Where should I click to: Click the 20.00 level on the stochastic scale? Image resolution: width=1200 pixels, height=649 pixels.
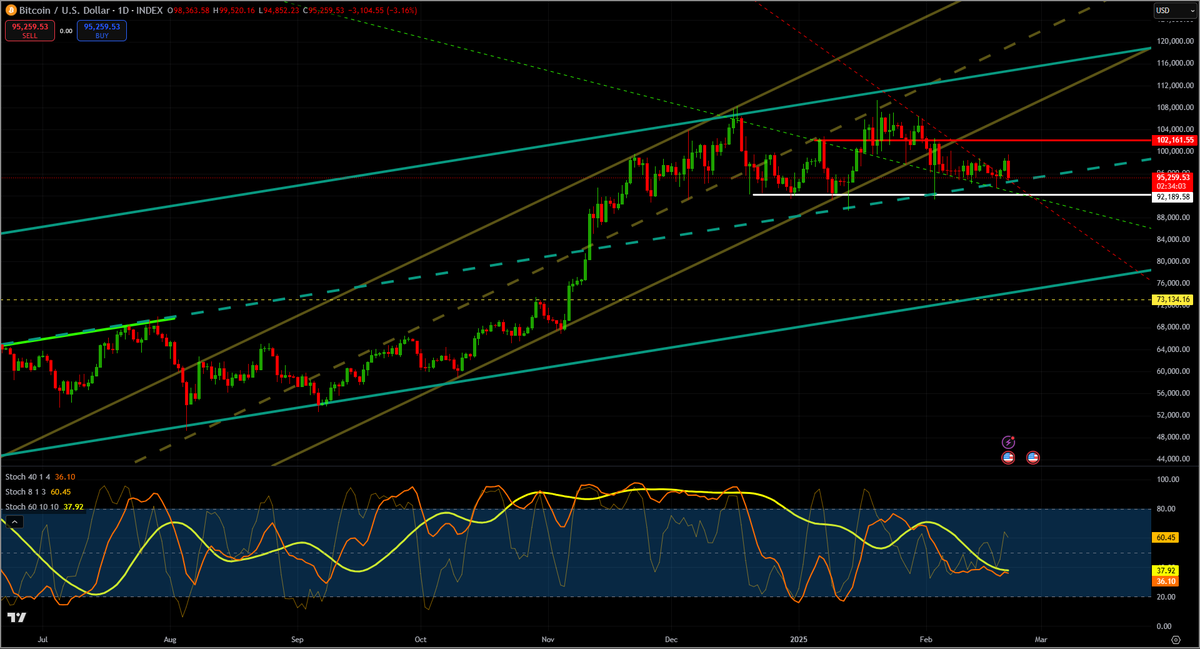1167,597
